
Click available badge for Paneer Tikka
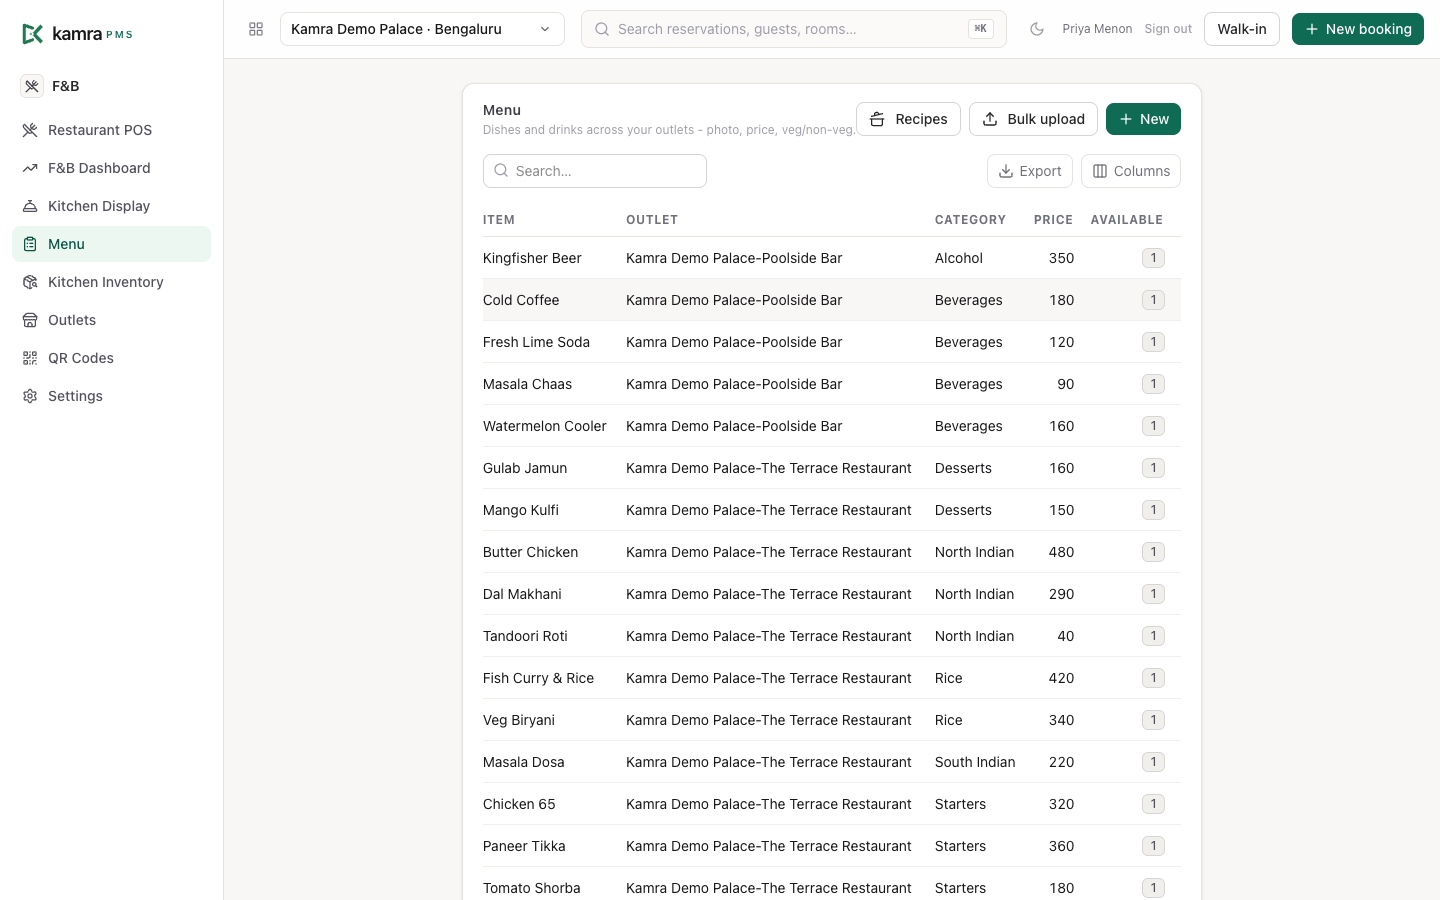(x=1153, y=846)
